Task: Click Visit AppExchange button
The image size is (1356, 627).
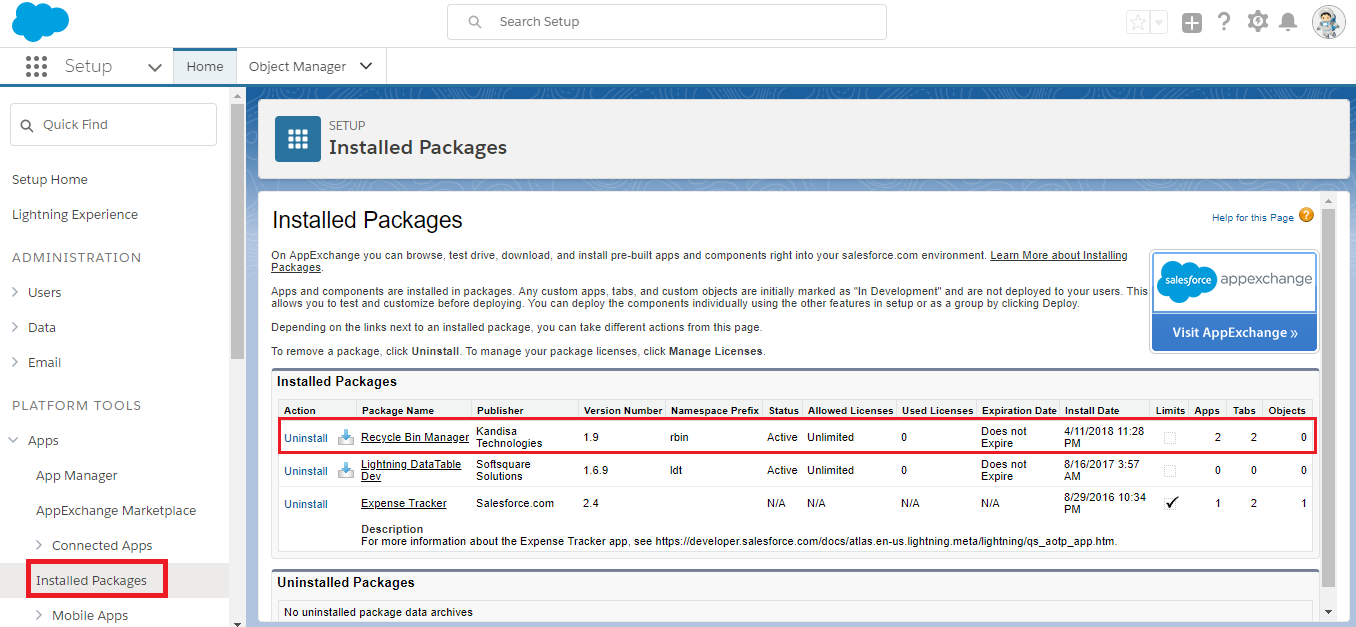Action: point(1234,333)
